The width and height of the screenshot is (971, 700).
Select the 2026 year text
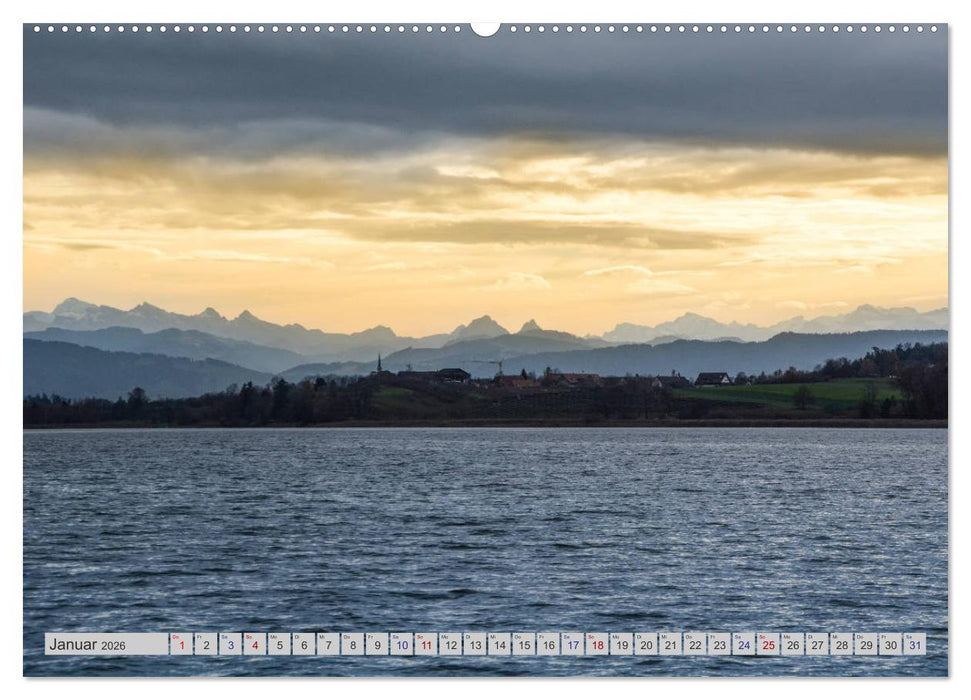pos(113,645)
